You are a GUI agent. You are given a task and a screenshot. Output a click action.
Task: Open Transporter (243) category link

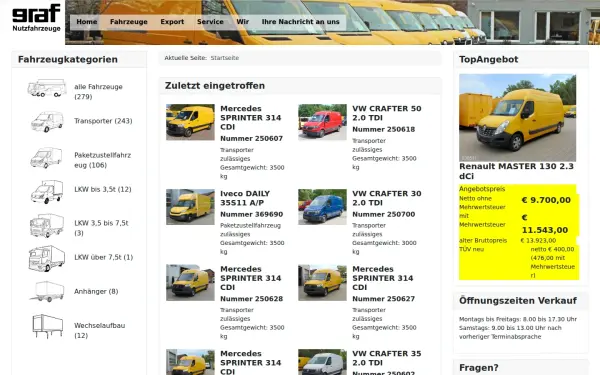coord(103,121)
